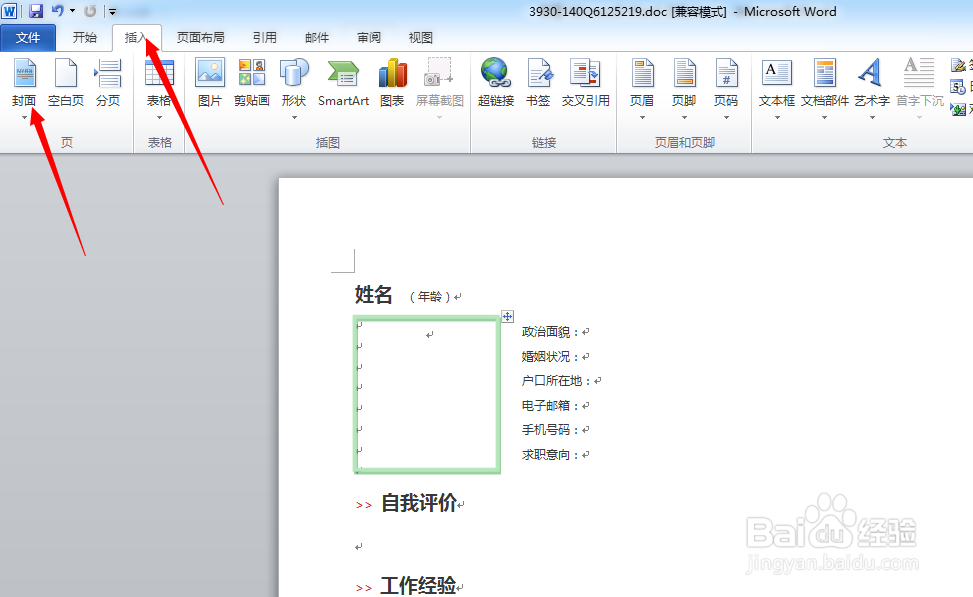Click inside the green photo placeholder box
Screen dimensions: 973x597
(428, 395)
